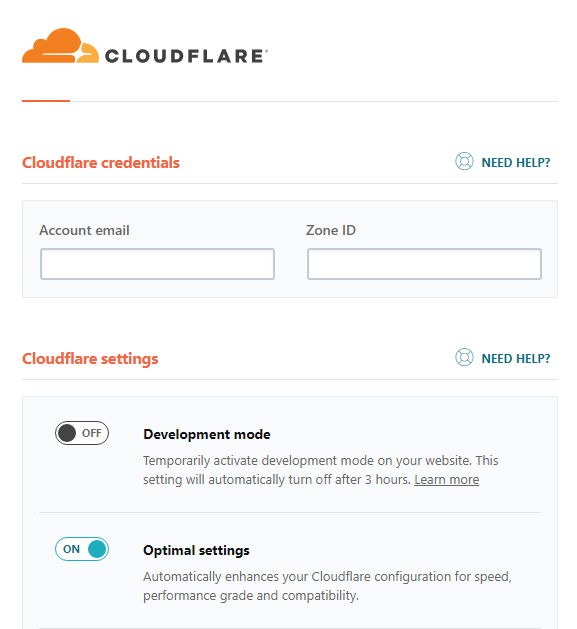Click the Optimal settings description text

[327, 586]
